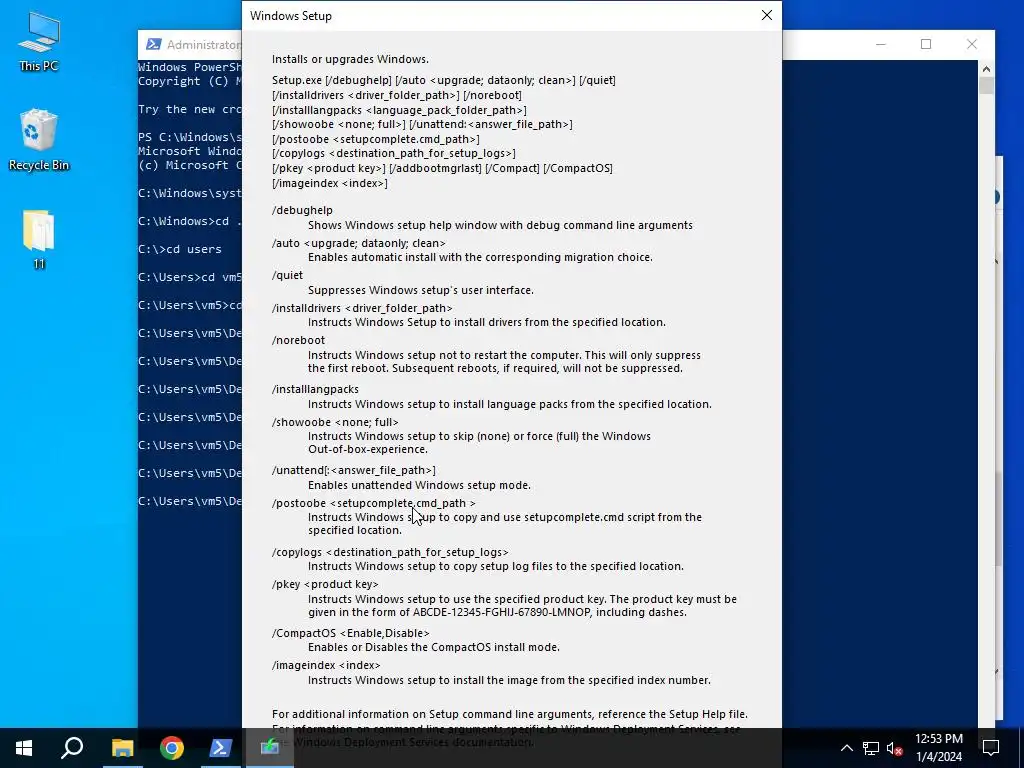Close the Windows Setup help dialog
Image resolution: width=1024 pixels, height=768 pixels.
(767, 15)
